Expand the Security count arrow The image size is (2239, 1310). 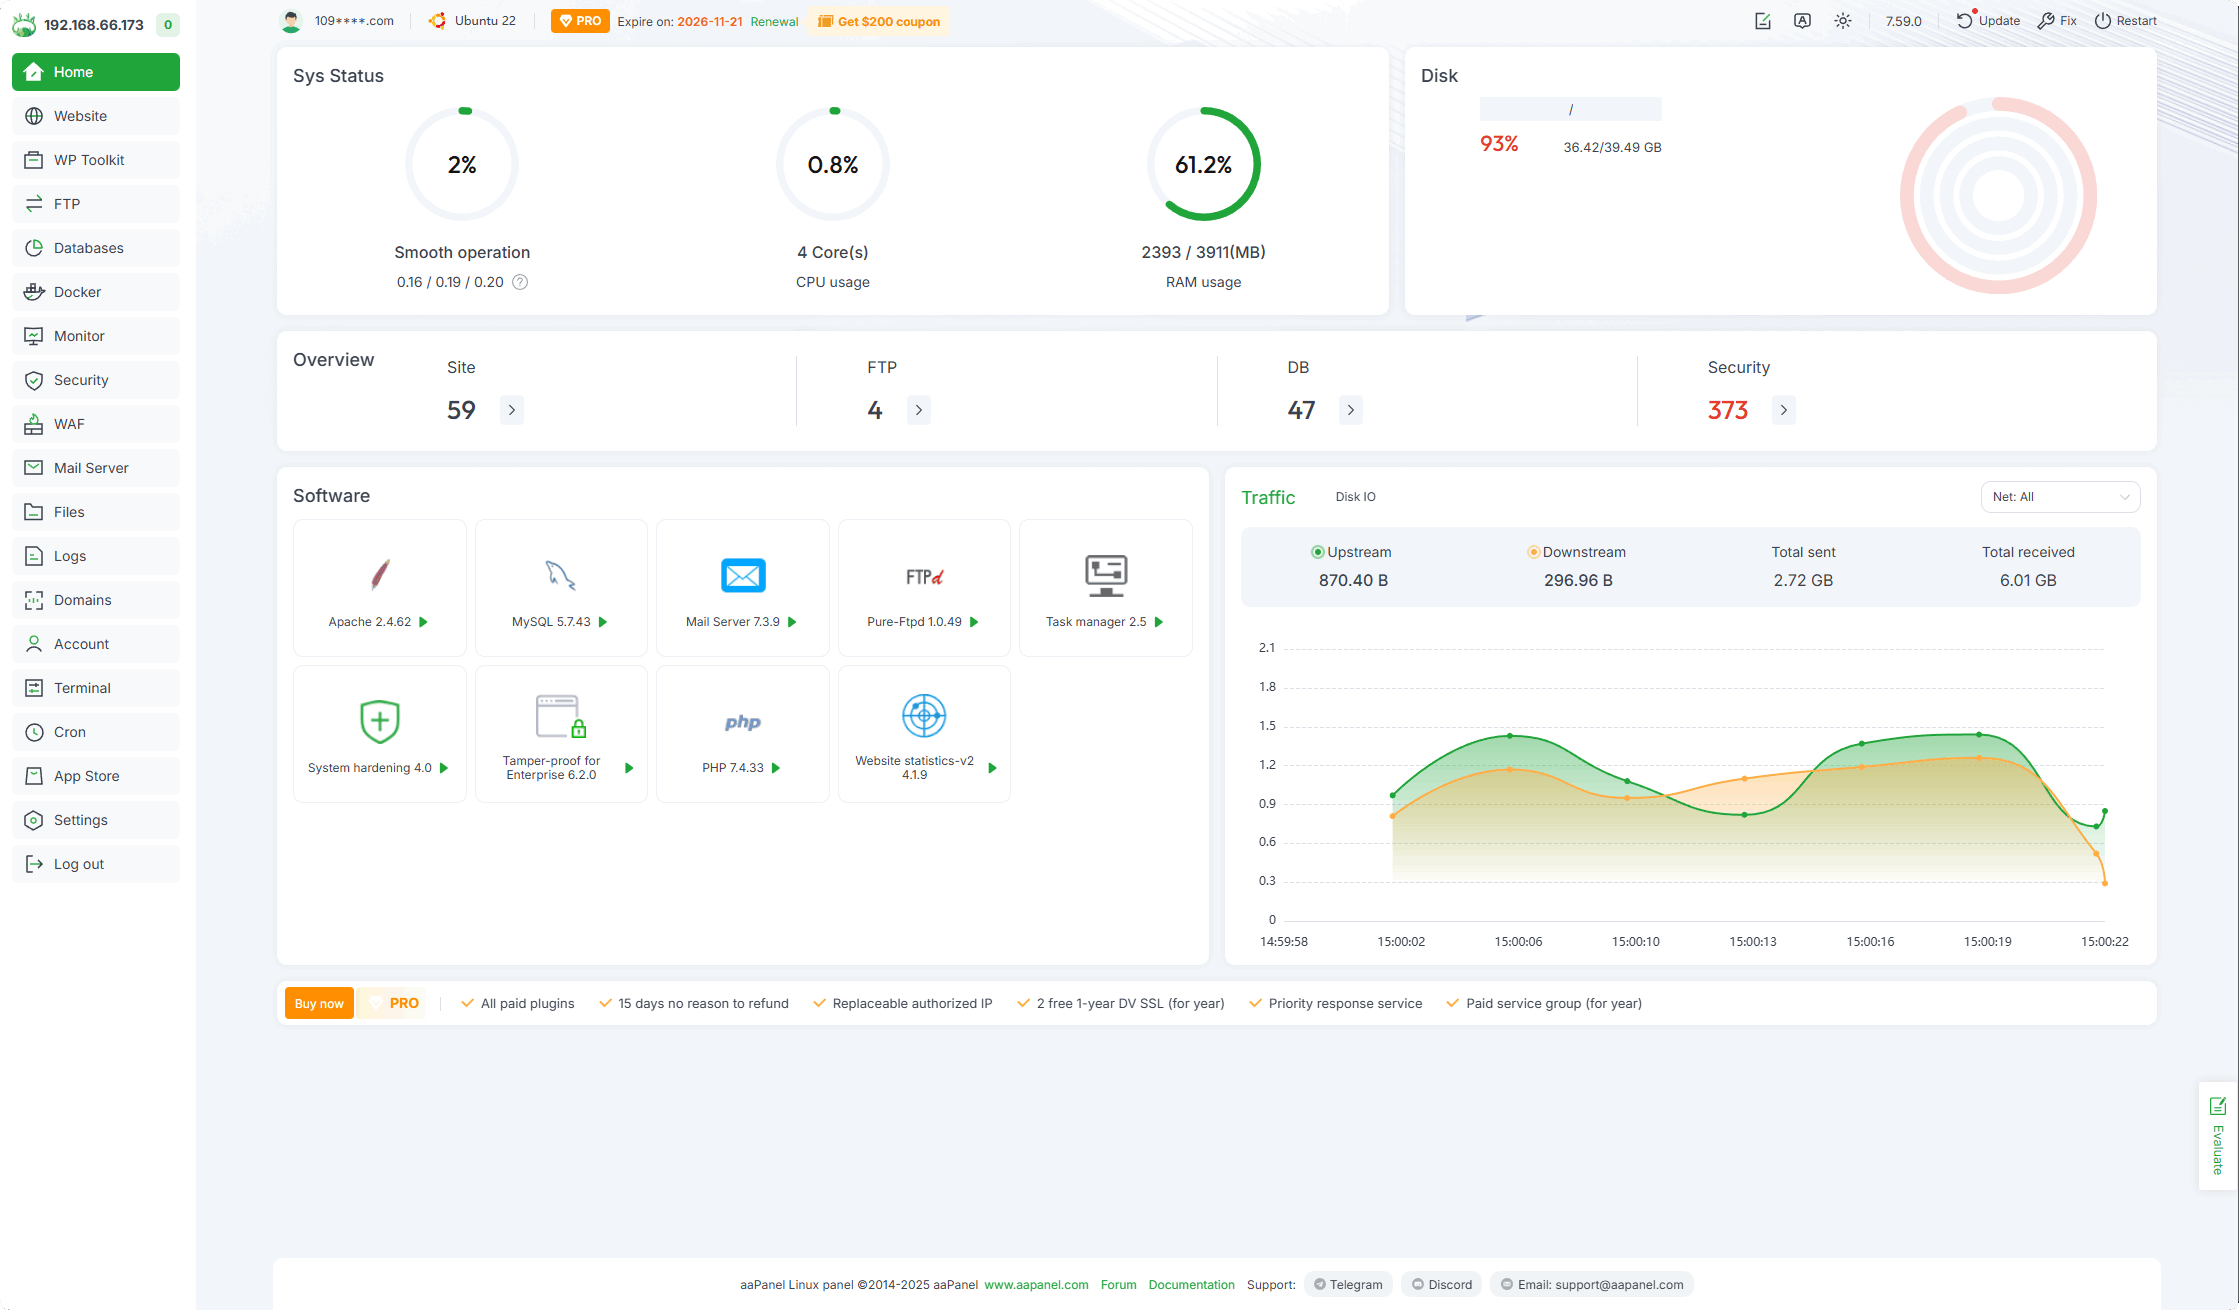(1783, 410)
